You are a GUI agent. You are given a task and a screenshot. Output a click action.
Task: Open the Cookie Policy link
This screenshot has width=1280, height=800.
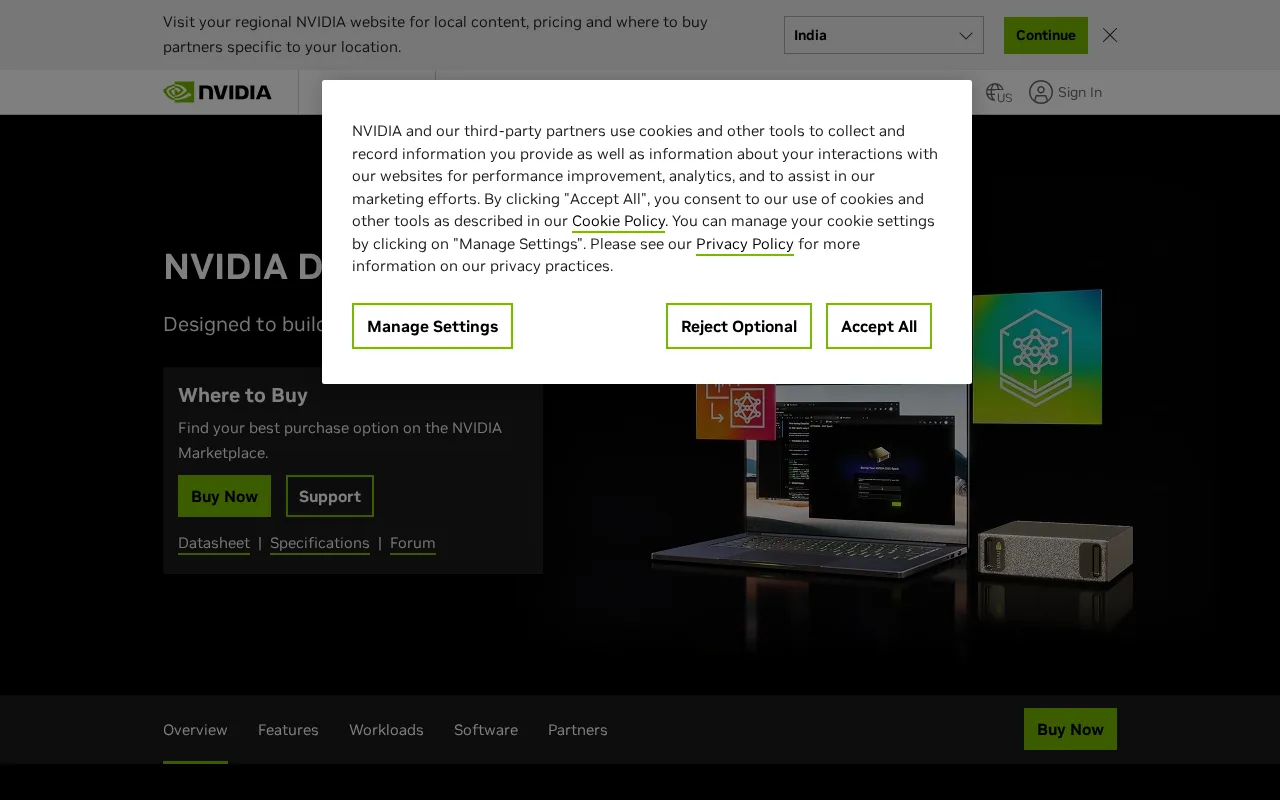pos(618,221)
